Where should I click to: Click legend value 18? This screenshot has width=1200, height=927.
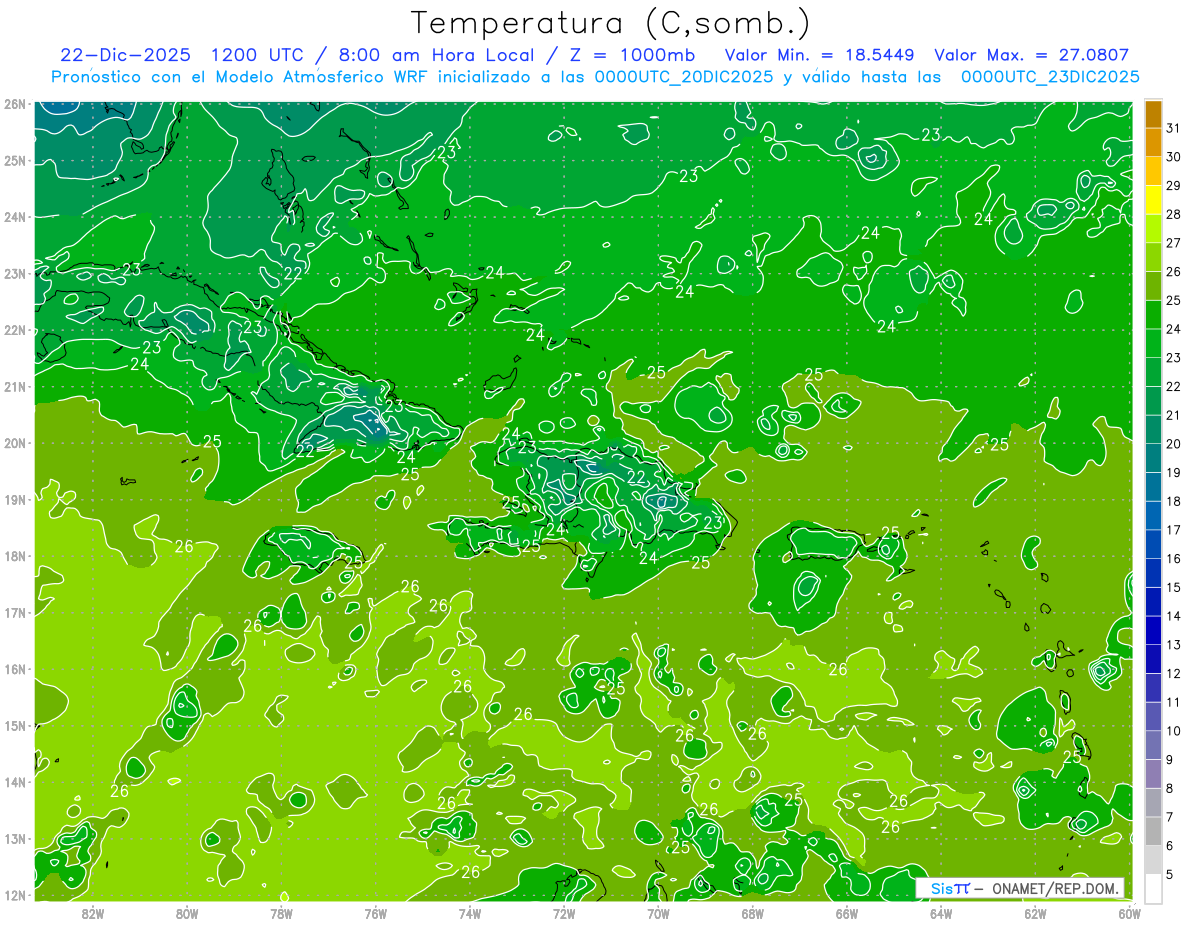[1174, 501]
